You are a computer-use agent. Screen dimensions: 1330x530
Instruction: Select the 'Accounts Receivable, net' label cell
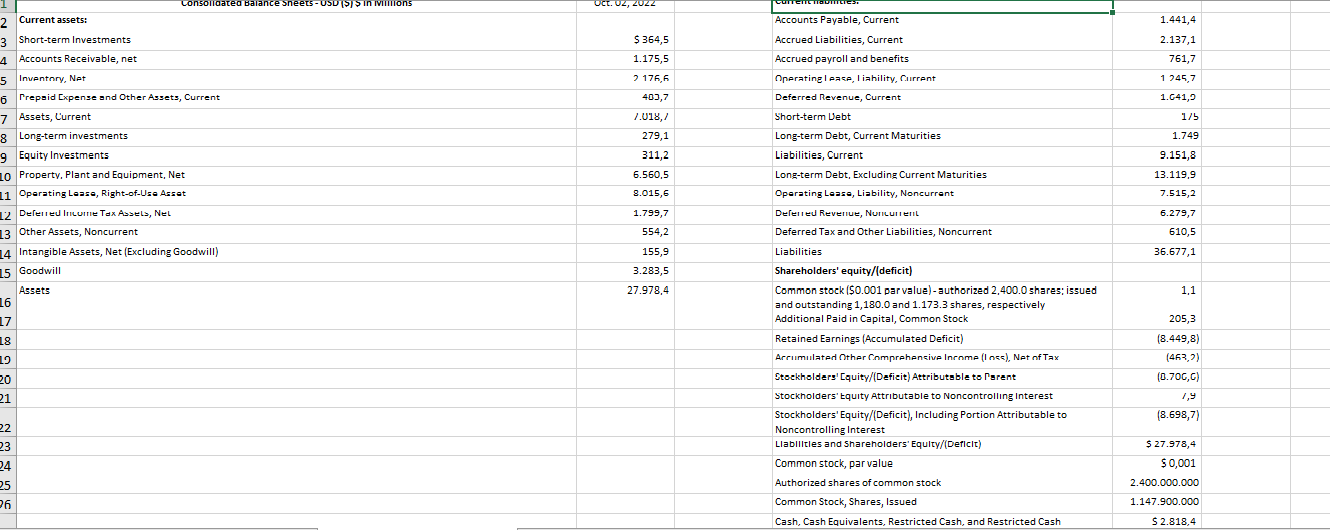pyautogui.click(x=296, y=58)
